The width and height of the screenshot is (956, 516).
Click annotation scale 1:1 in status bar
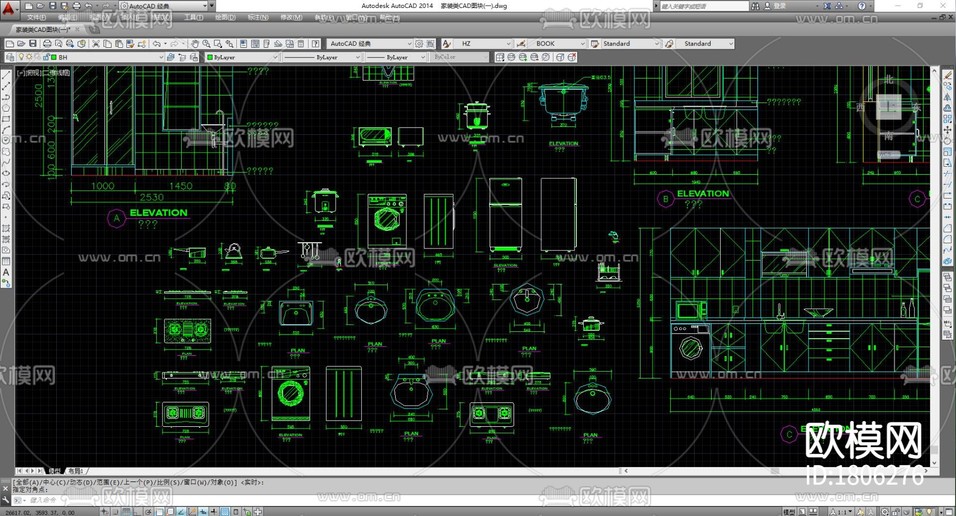[842, 512]
